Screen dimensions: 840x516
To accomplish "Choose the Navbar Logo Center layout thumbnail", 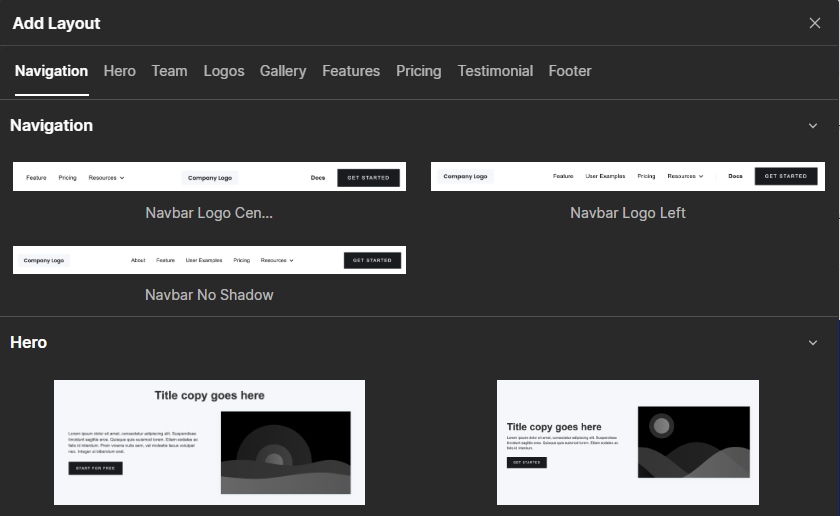I will click(209, 177).
